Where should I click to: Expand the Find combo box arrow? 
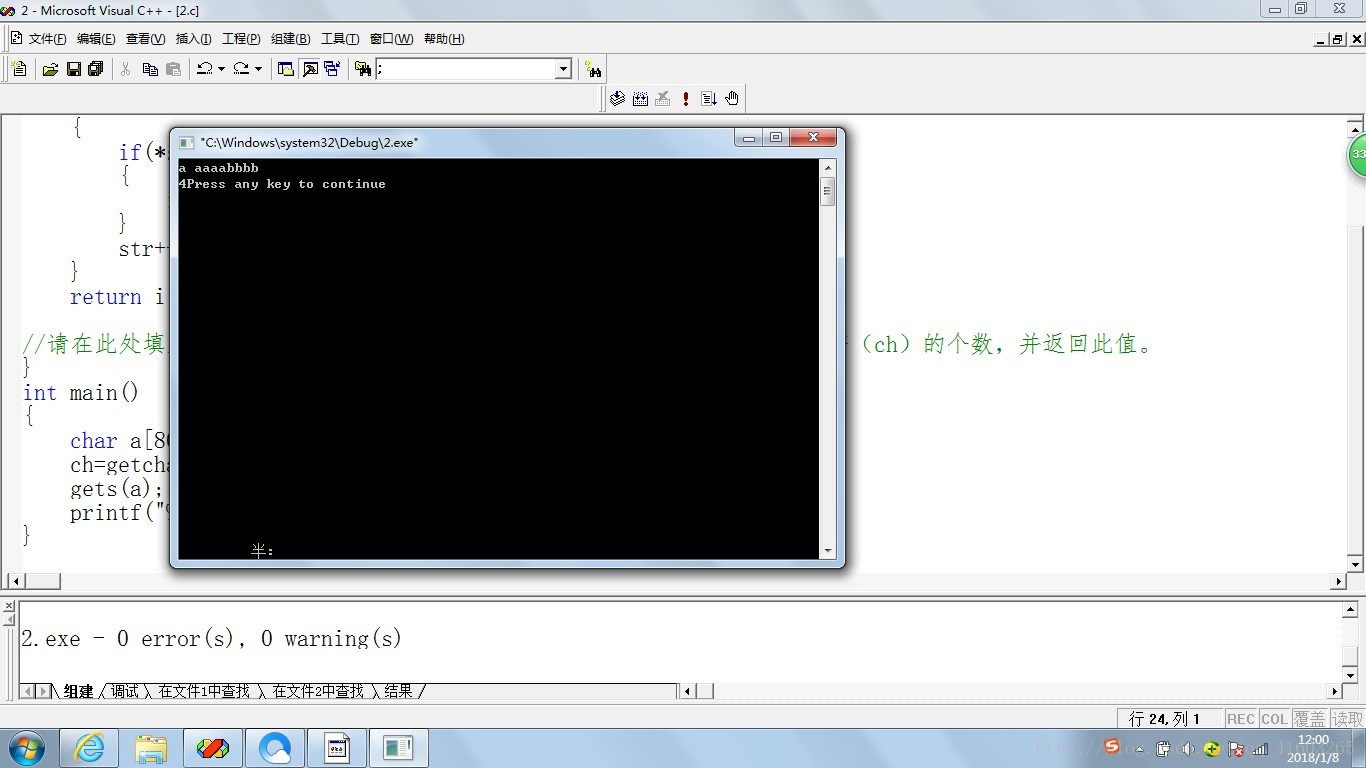click(x=563, y=69)
